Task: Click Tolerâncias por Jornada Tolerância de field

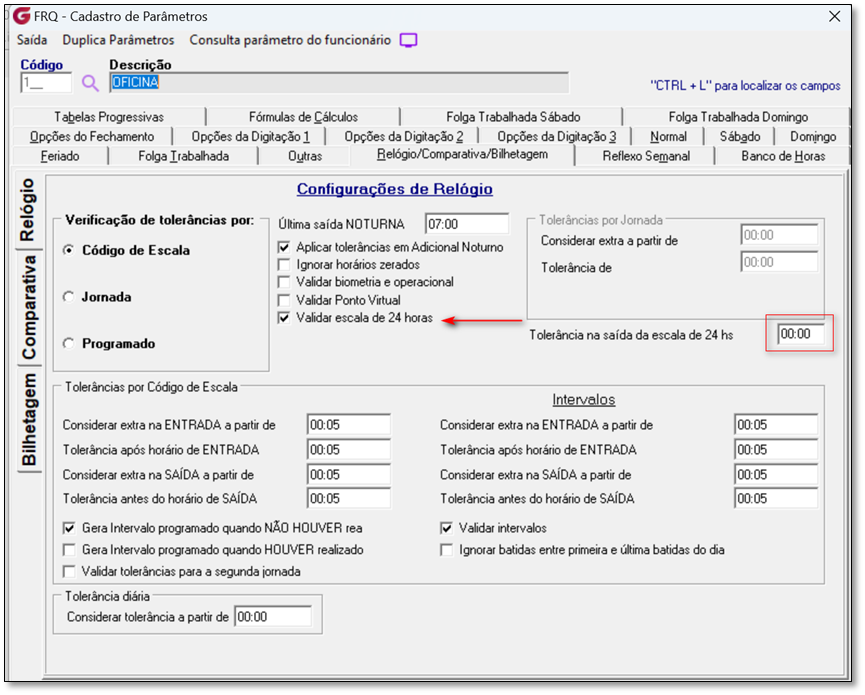Action: [779, 262]
